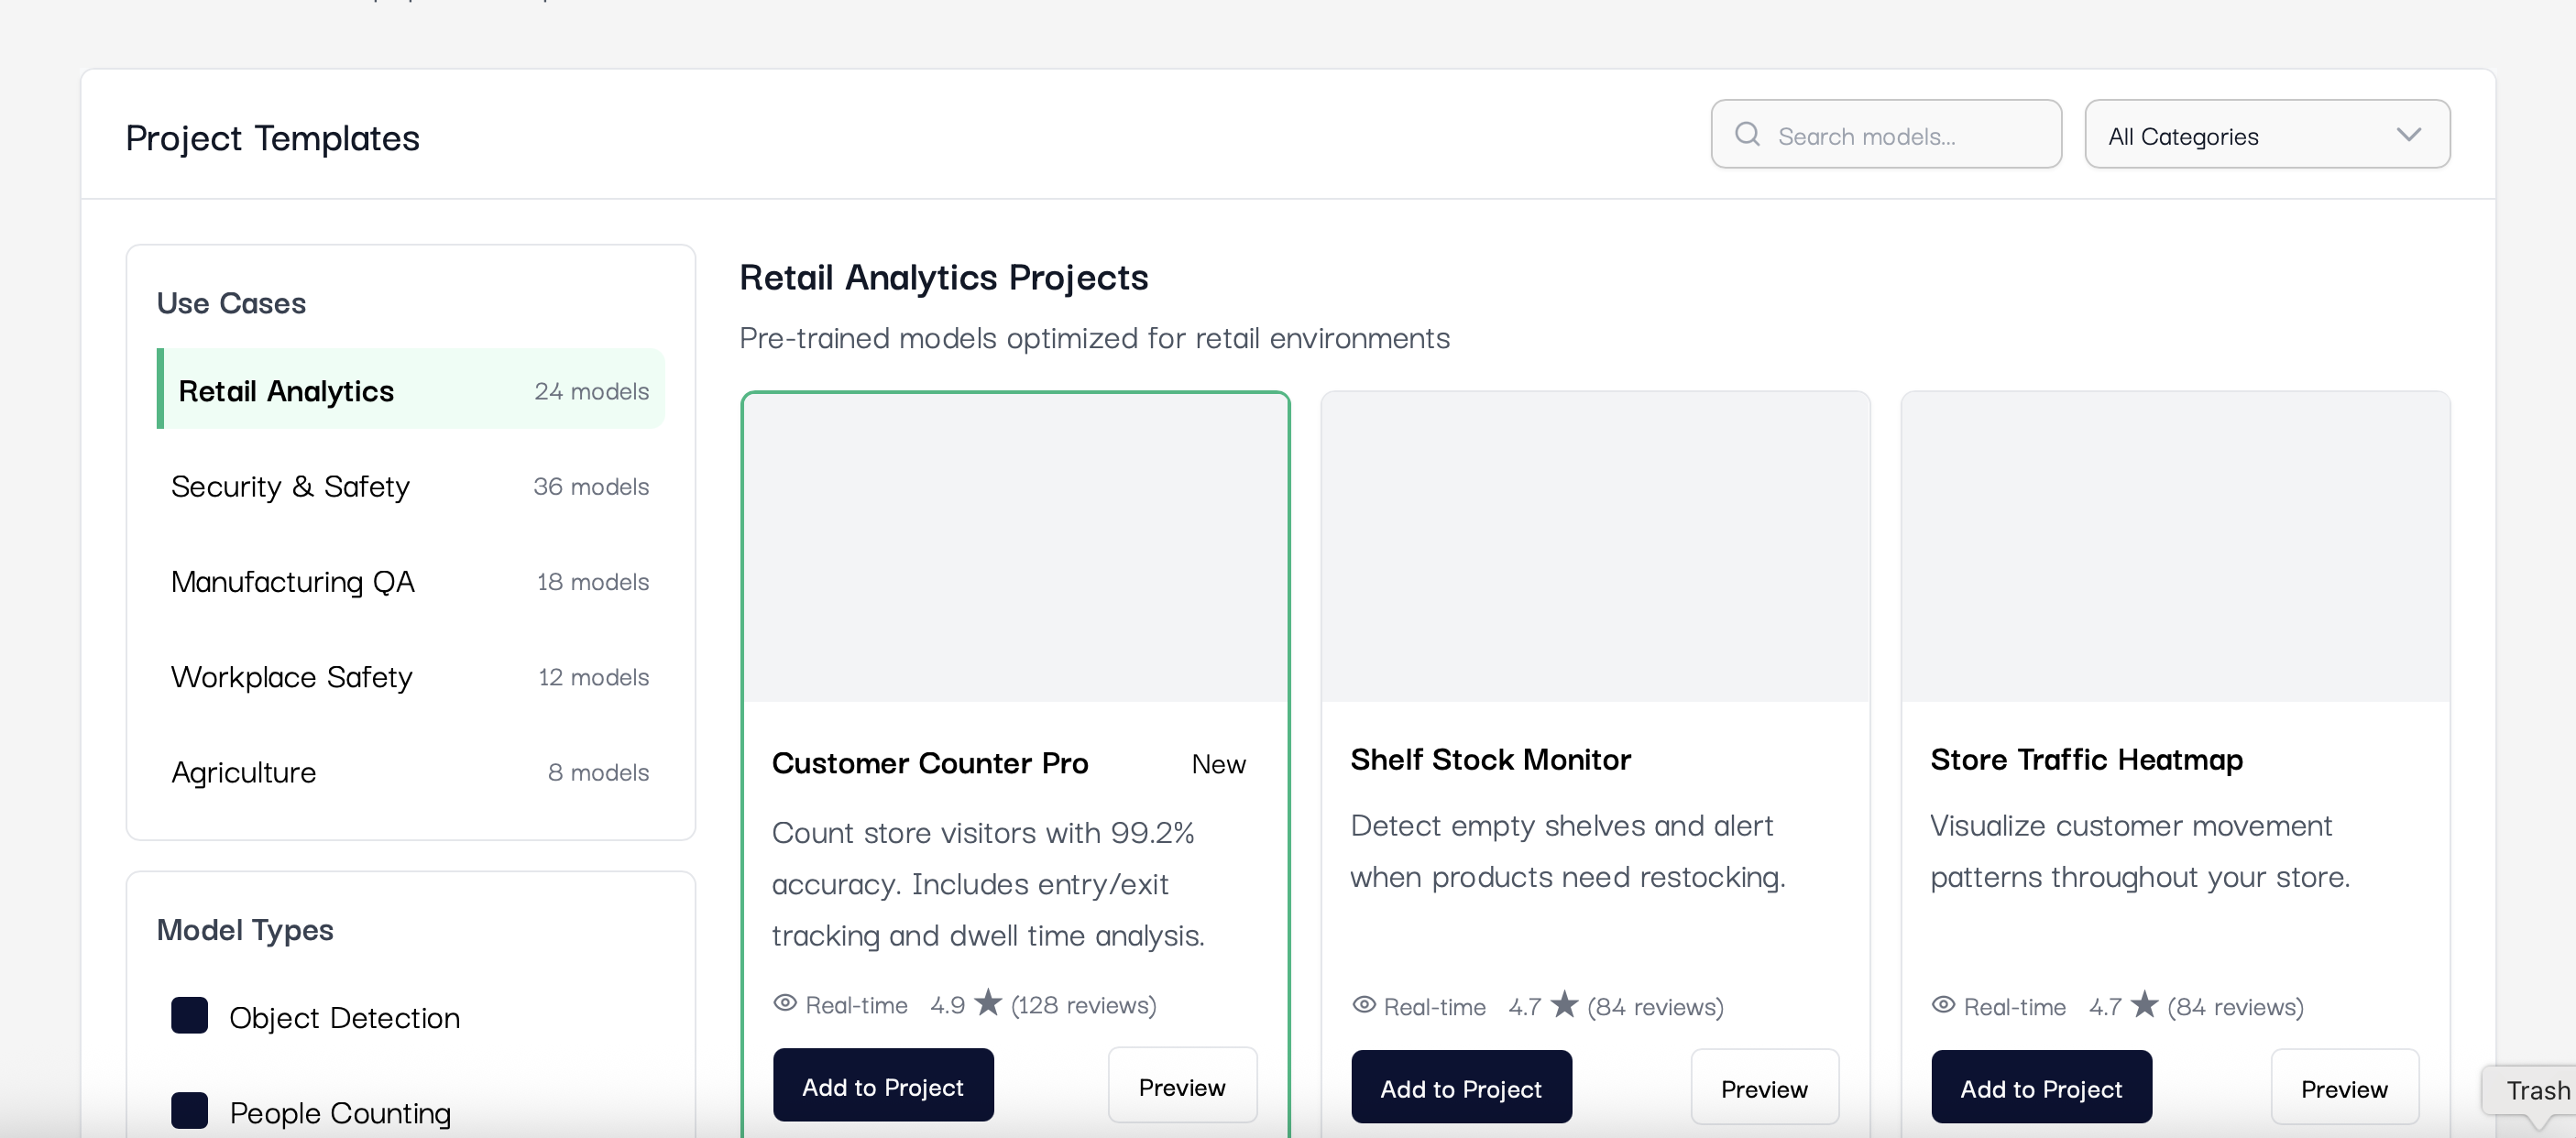Image resolution: width=2576 pixels, height=1138 pixels.
Task: Open the Customer Counter Pro thumbnail image
Action: point(1015,548)
